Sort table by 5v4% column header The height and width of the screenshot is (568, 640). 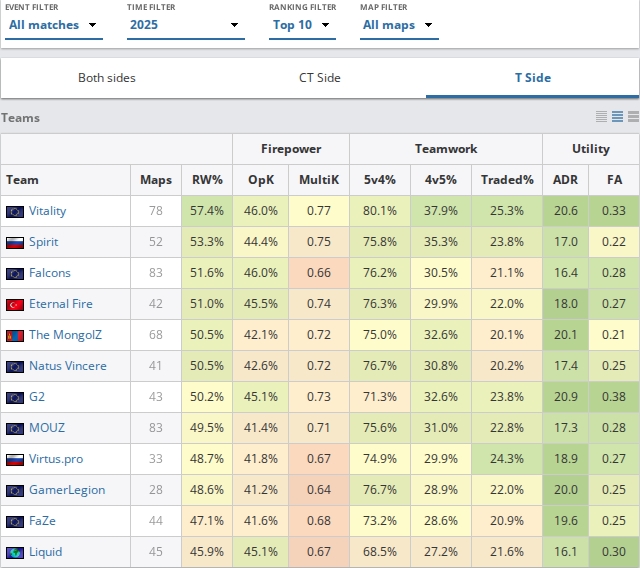(x=380, y=180)
